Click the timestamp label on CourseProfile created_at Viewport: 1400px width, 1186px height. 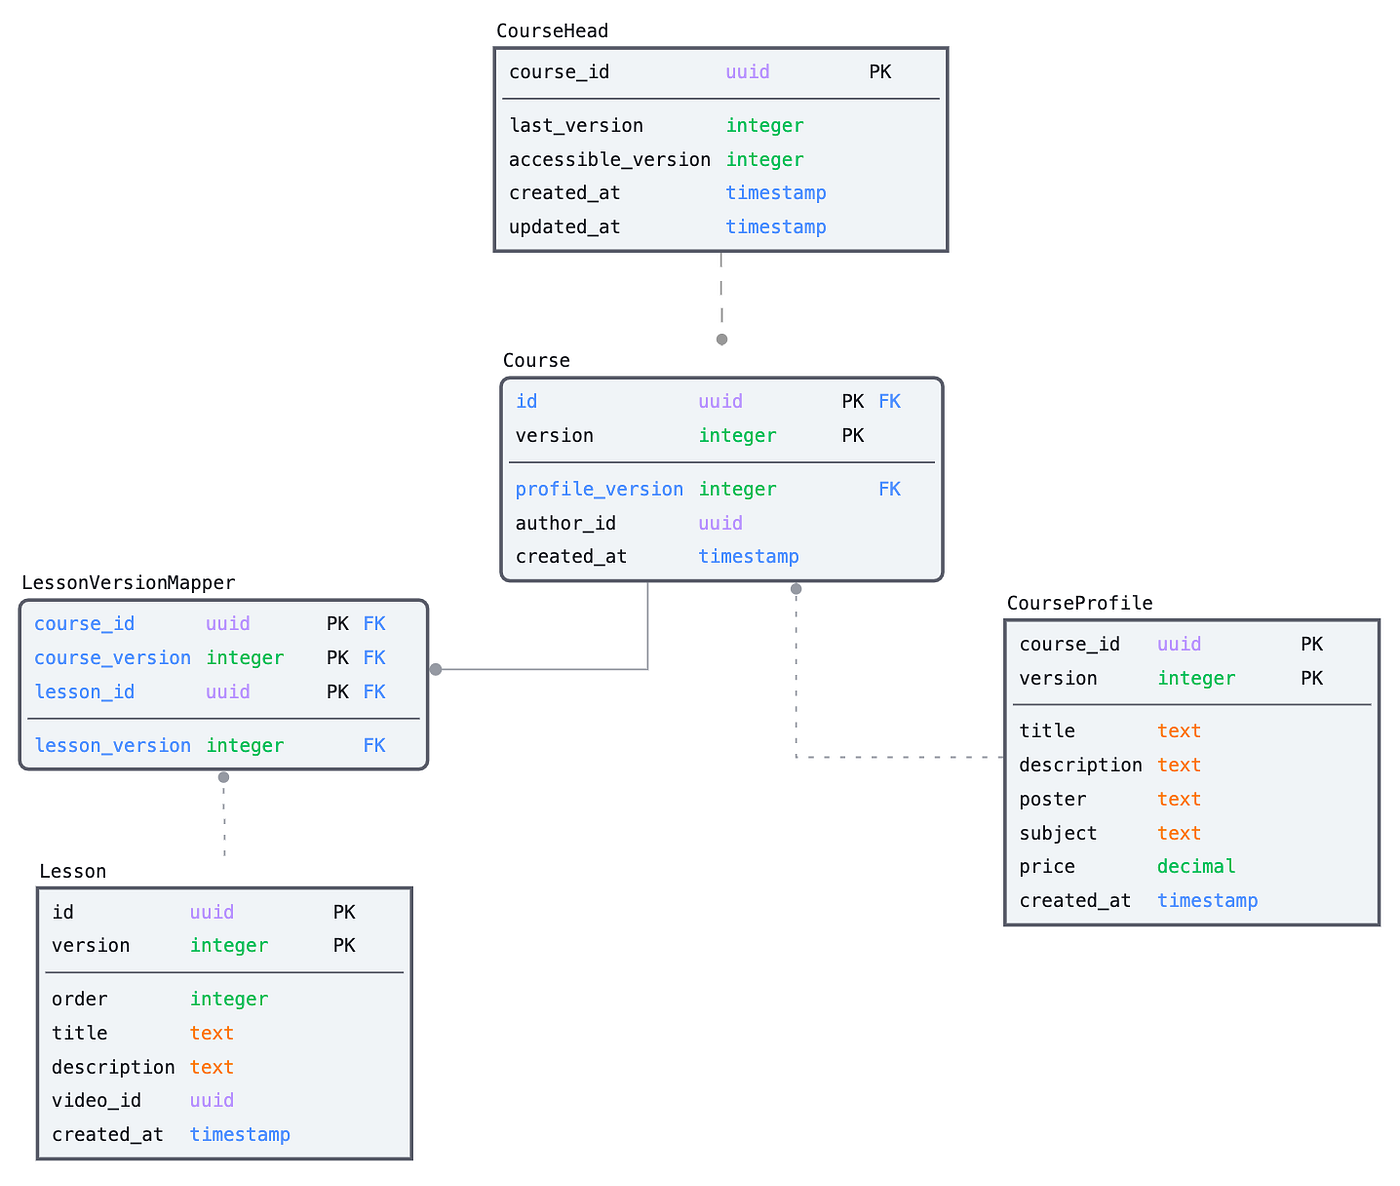point(1207,900)
